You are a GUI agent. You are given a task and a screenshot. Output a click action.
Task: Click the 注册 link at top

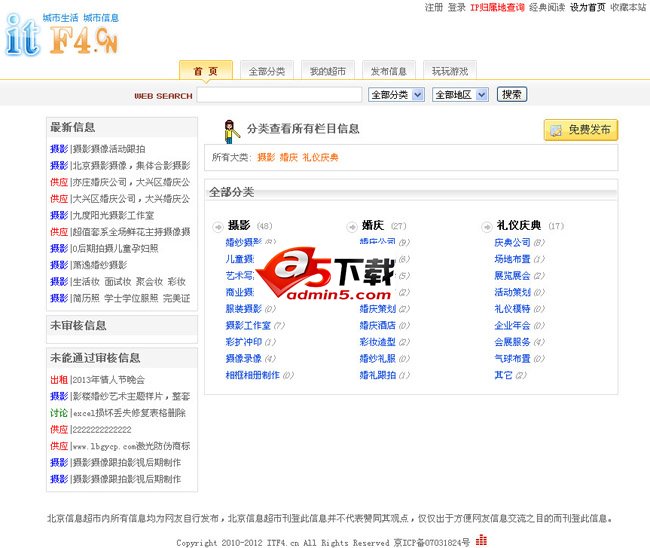[x=434, y=7]
